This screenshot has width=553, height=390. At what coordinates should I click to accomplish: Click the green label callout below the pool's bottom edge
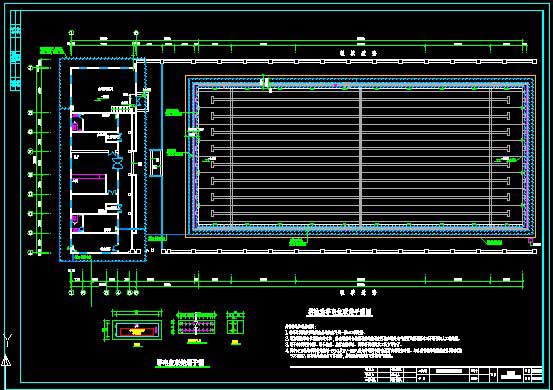tap(297, 242)
